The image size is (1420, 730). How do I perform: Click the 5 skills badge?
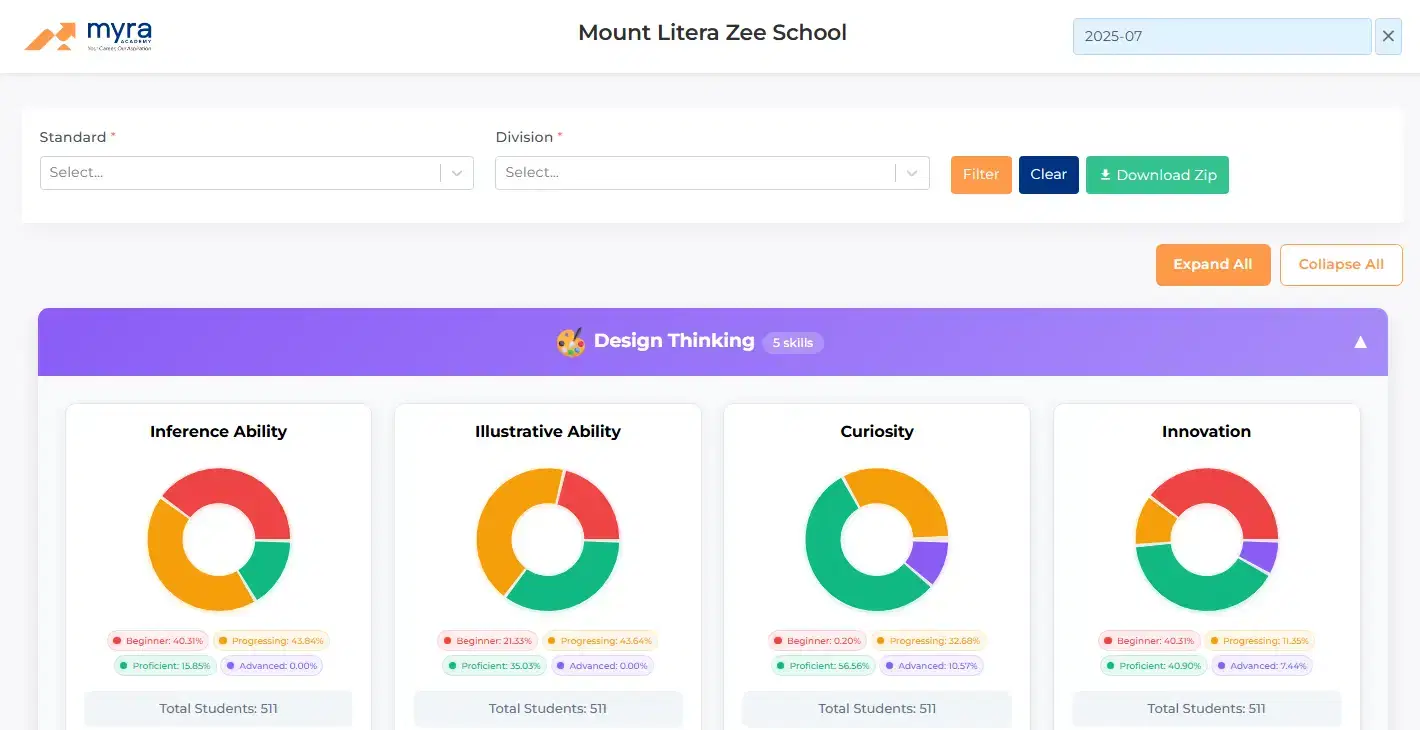click(792, 343)
